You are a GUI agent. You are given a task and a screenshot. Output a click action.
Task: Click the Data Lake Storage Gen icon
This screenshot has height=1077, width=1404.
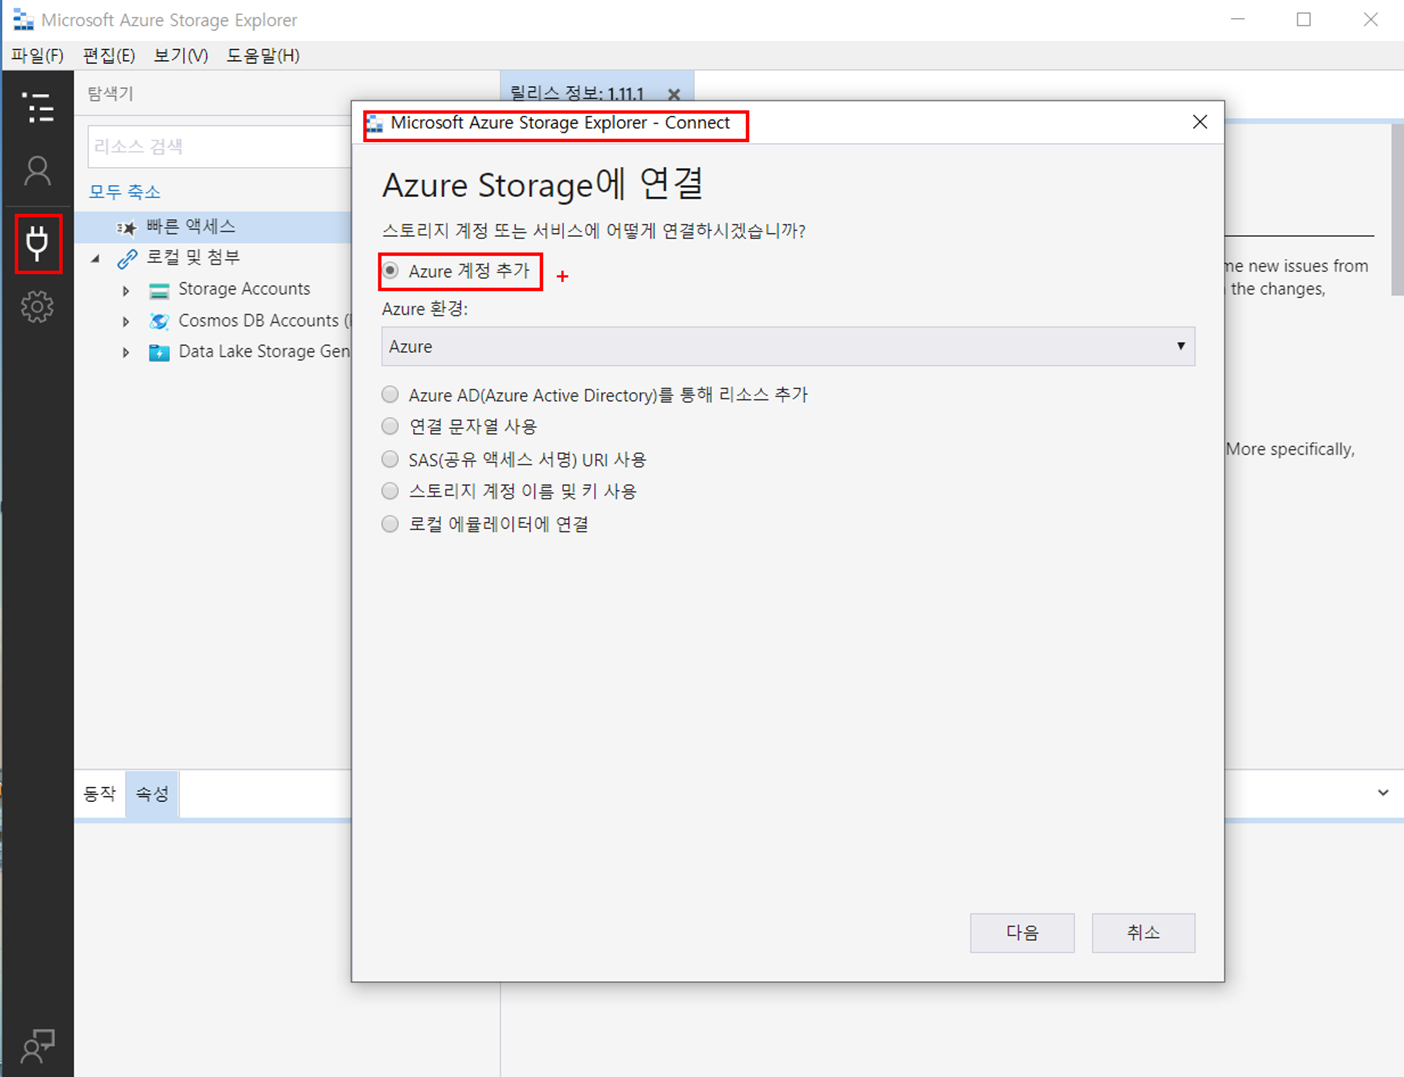click(x=159, y=352)
